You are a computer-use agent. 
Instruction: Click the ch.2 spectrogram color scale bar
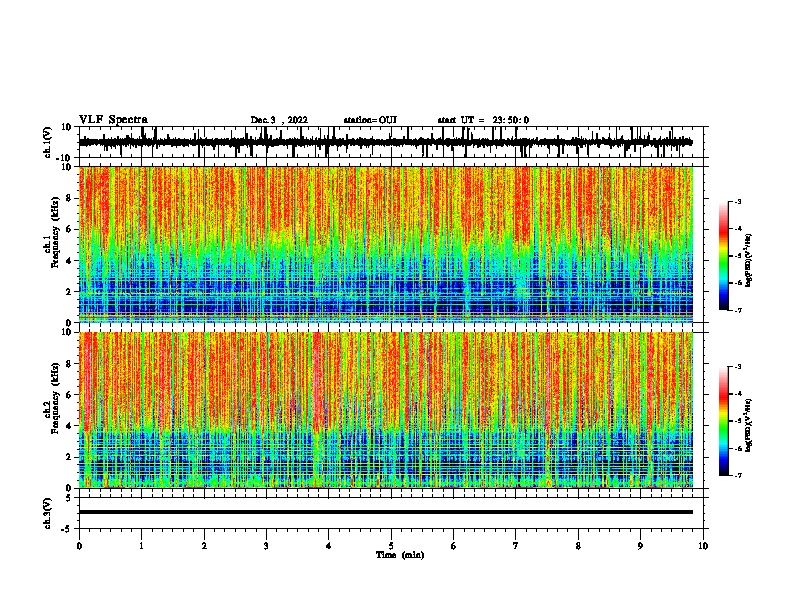pyautogui.click(x=723, y=421)
